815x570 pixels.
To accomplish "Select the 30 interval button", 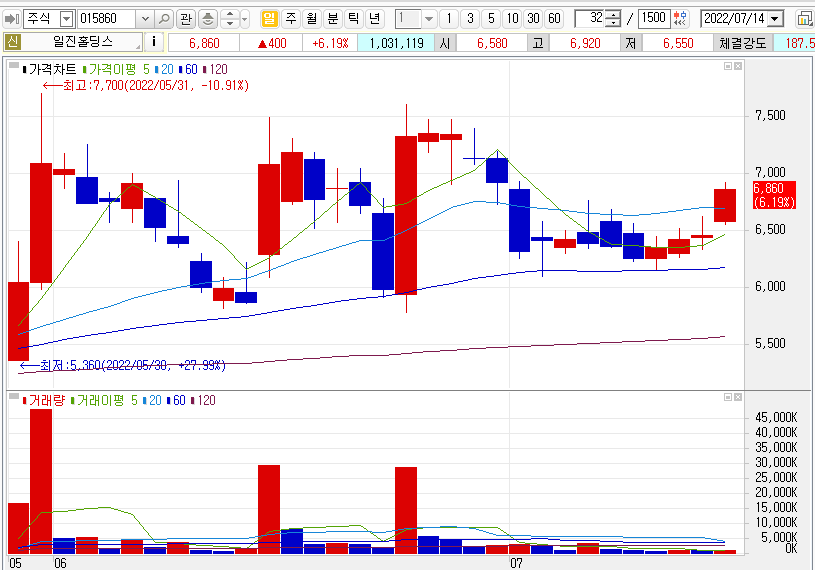I will pos(533,19).
